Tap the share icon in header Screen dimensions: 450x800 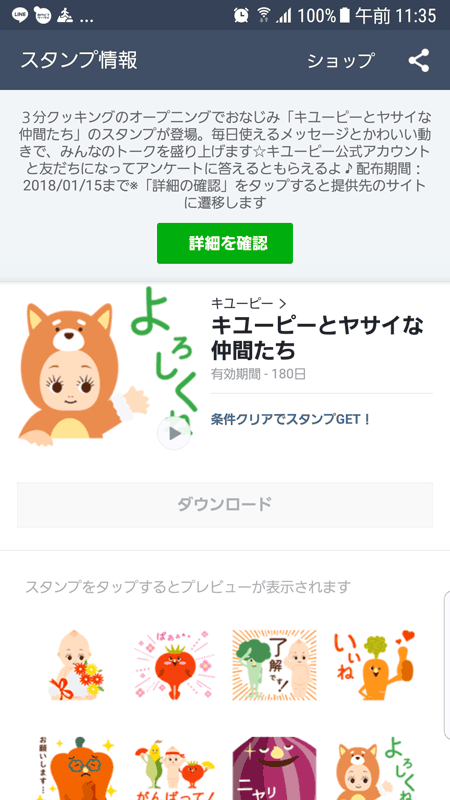pyautogui.click(x=419, y=61)
